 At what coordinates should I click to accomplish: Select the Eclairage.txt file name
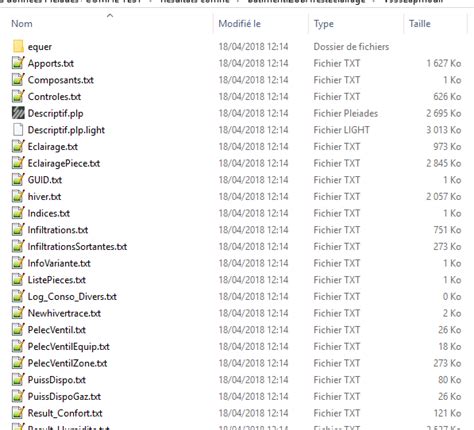point(53,147)
